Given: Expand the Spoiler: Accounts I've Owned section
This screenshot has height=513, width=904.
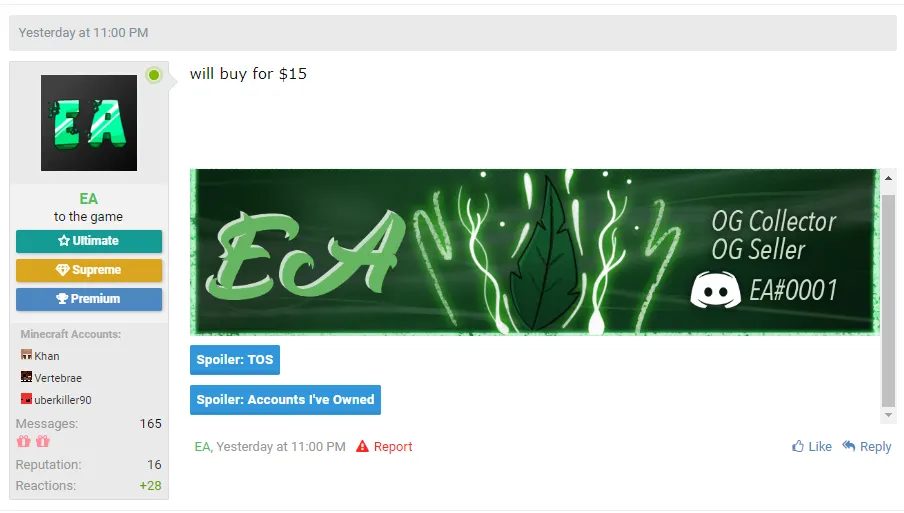Looking at the screenshot, I should (285, 399).
